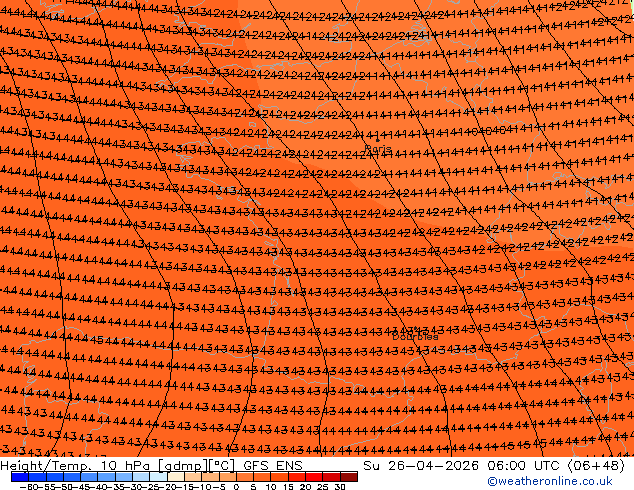The image size is (634, 490).
Task: Click the '[gdmp]' unit label
Action: click(183, 466)
